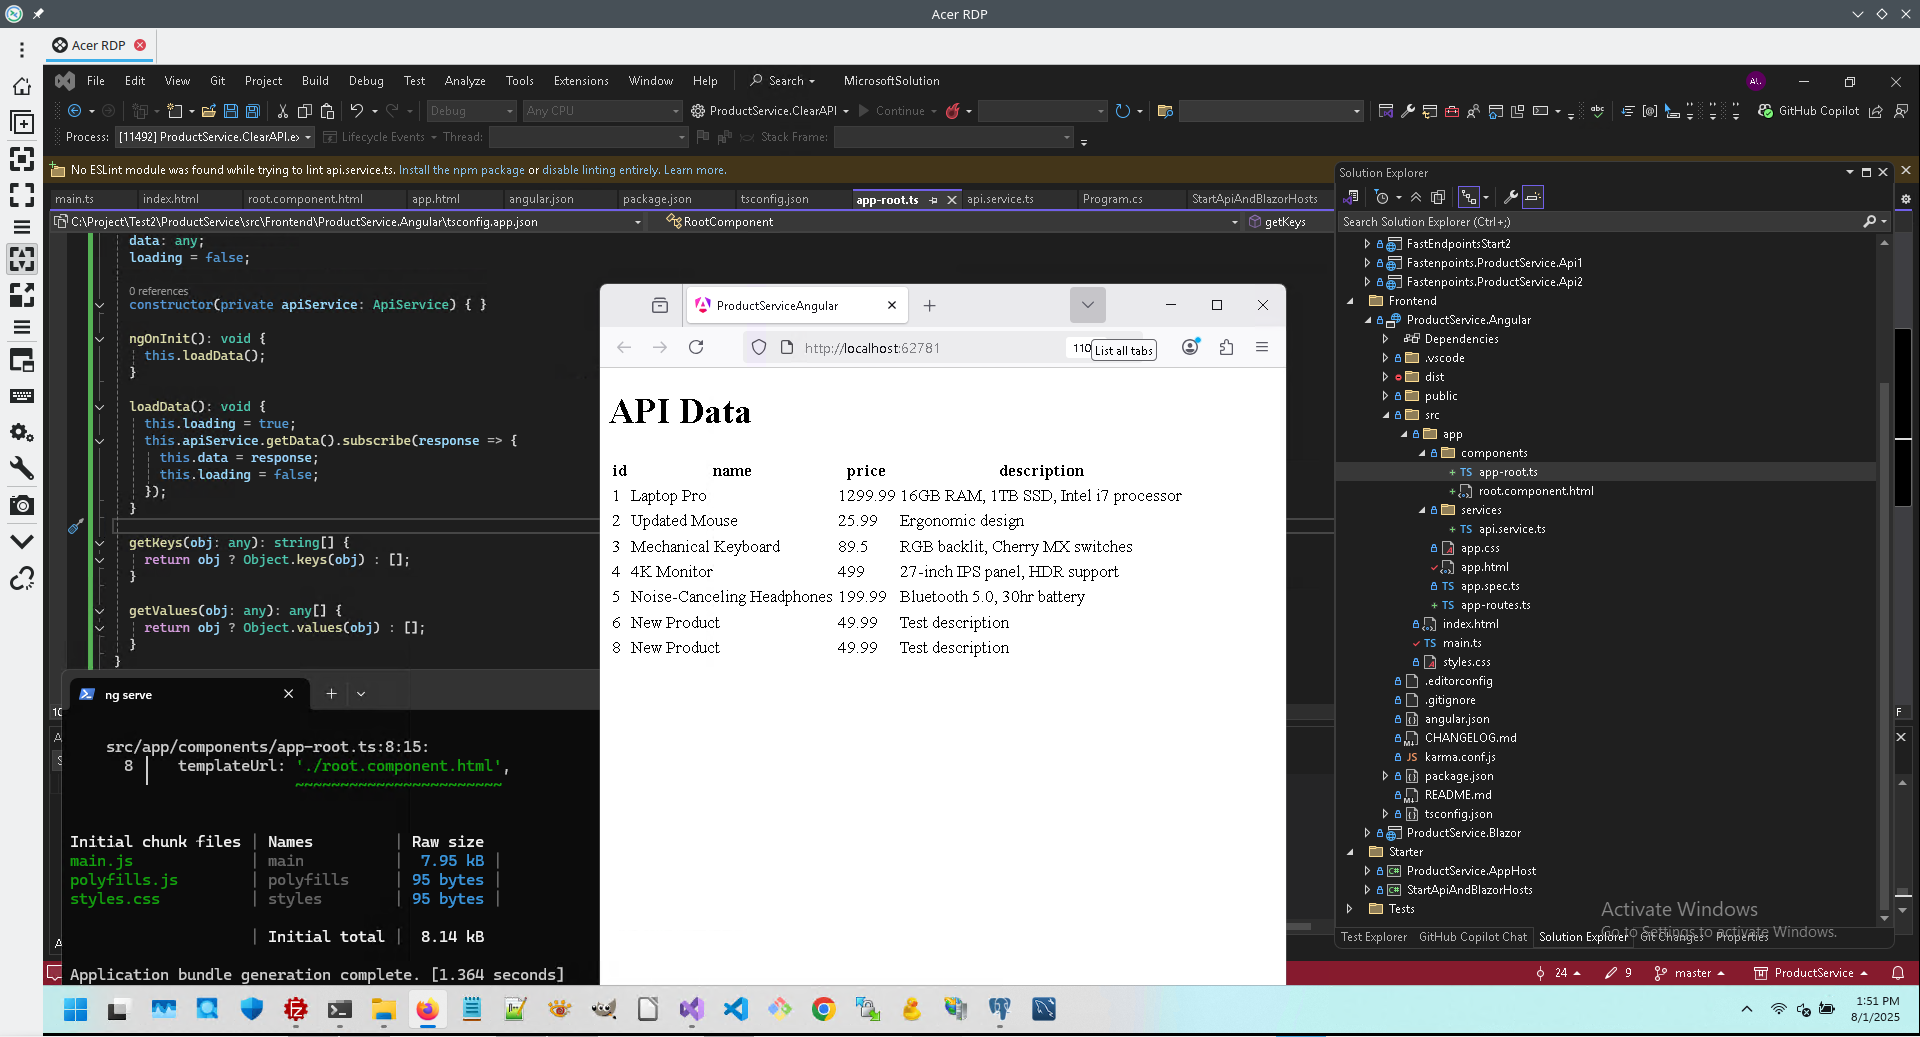
Task: Expand the Tests folder in Solution Explorer
Action: [1350, 909]
